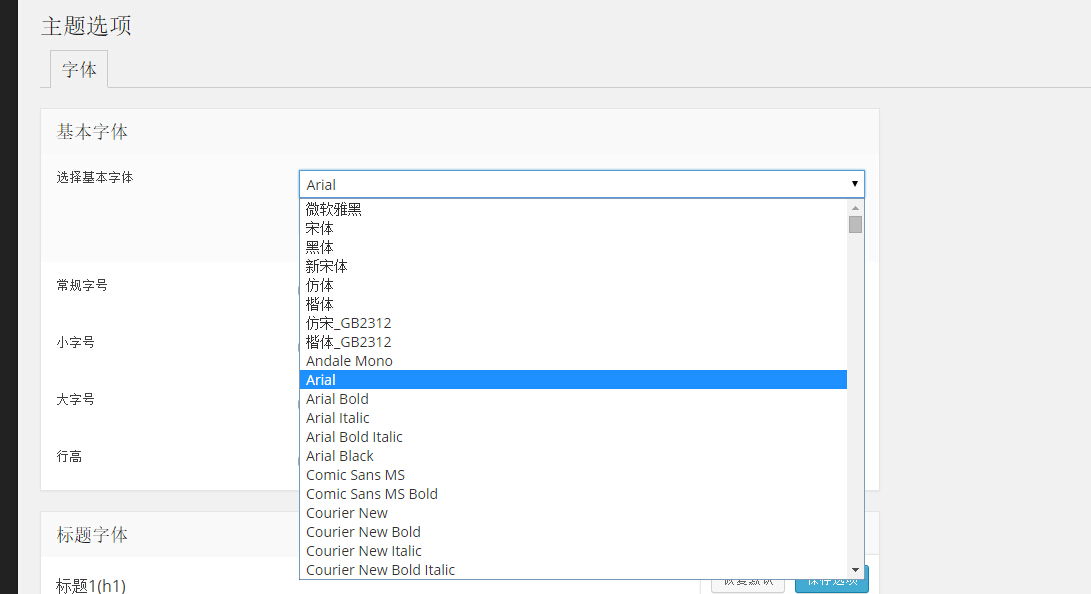Viewport: 1091px width, 594px height.
Task: Select 楷体 in the font list
Action: point(320,304)
